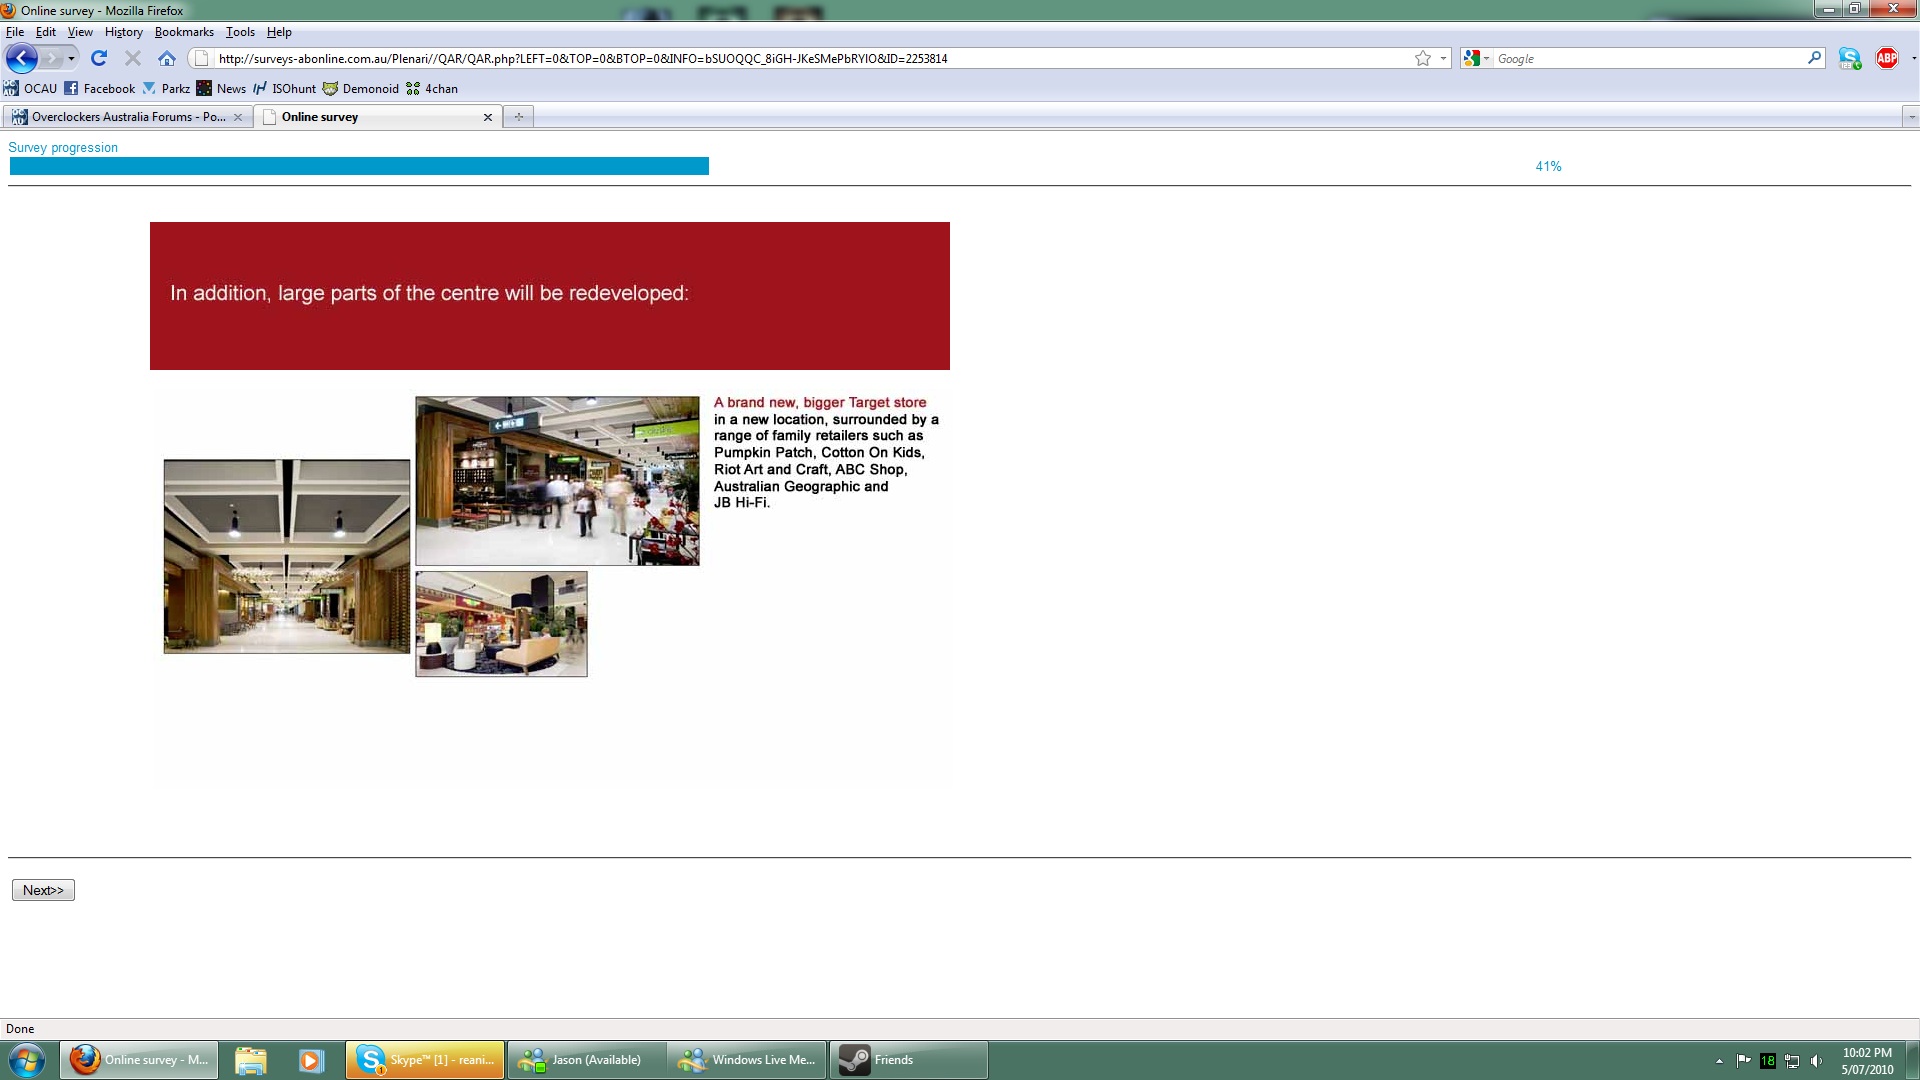Image resolution: width=1920 pixels, height=1080 pixels.
Task: Open the volume speaker tray icon
Action: click(1816, 1061)
